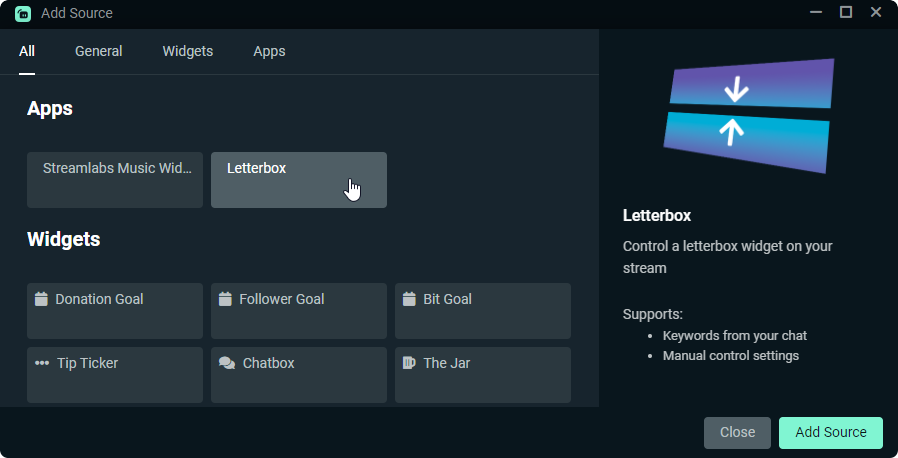Click the Donation Goal calendar icon
Image resolution: width=898 pixels, height=458 pixels.
[41, 299]
